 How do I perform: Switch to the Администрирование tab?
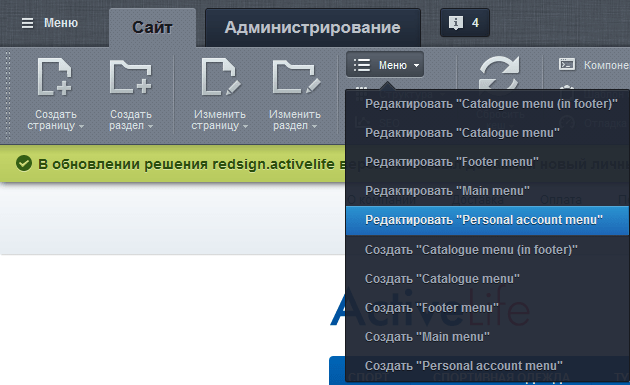click(x=313, y=27)
